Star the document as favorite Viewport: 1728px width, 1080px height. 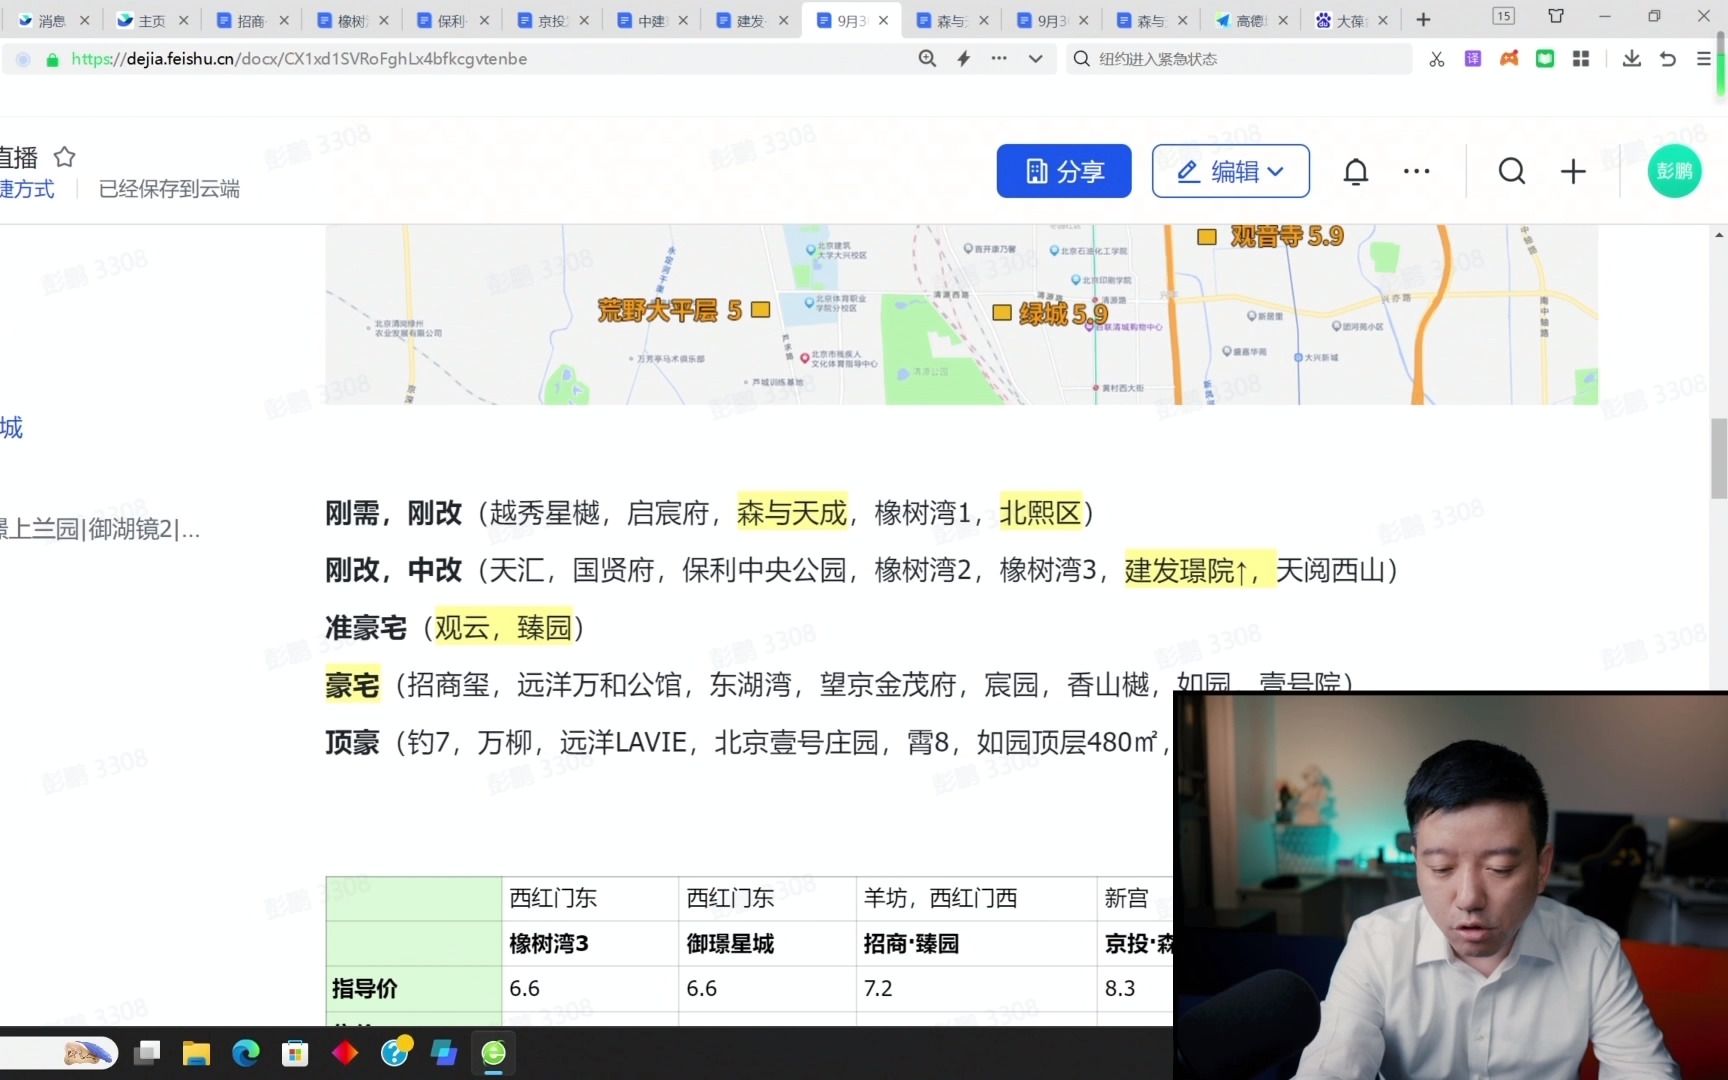65,157
